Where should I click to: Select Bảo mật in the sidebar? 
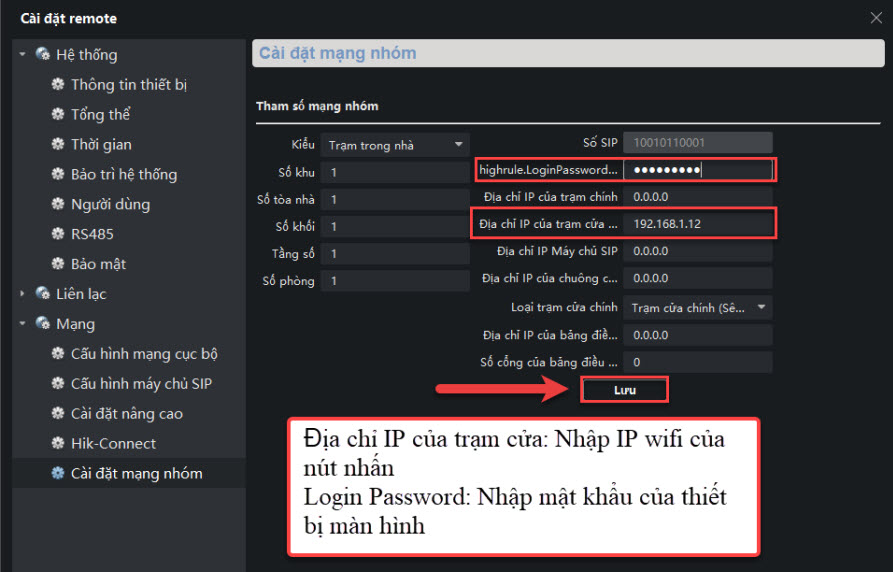pyautogui.click(x=98, y=264)
